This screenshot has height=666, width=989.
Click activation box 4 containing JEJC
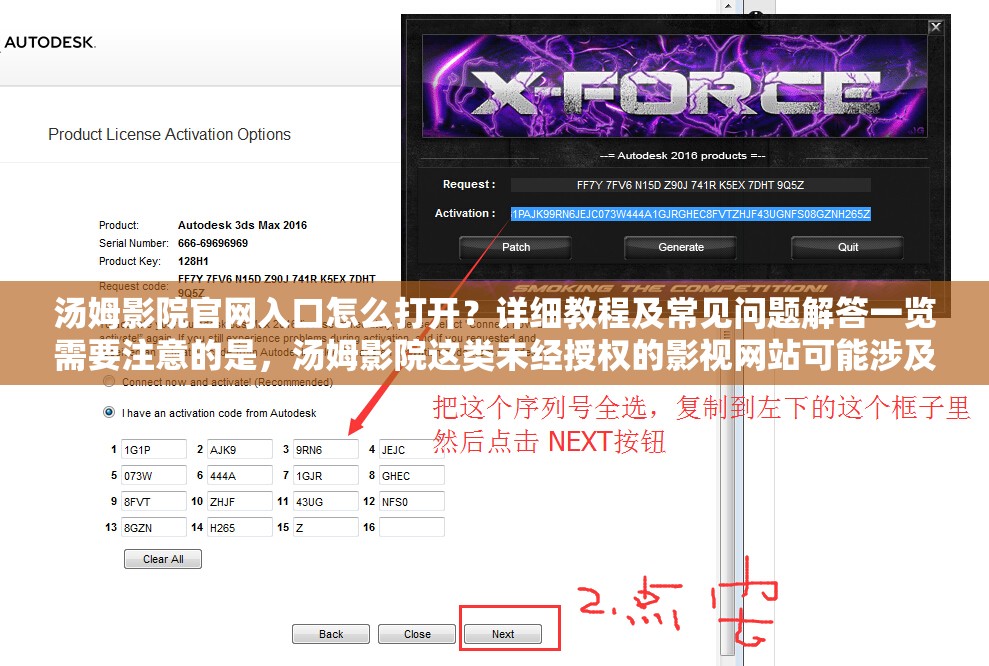[x=411, y=449]
